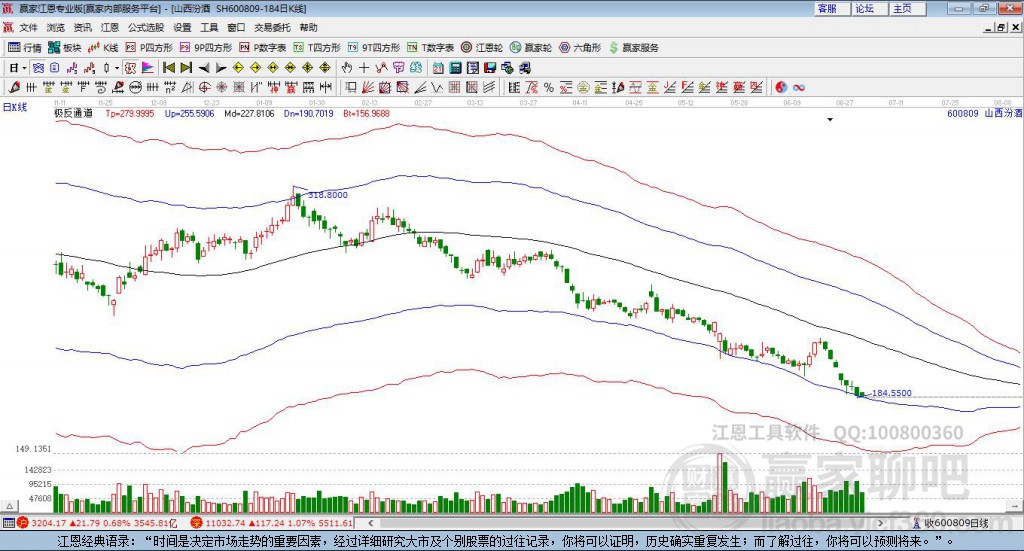
Task: Jump to last bar with green skip-end icon
Action: tap(186, 68)
